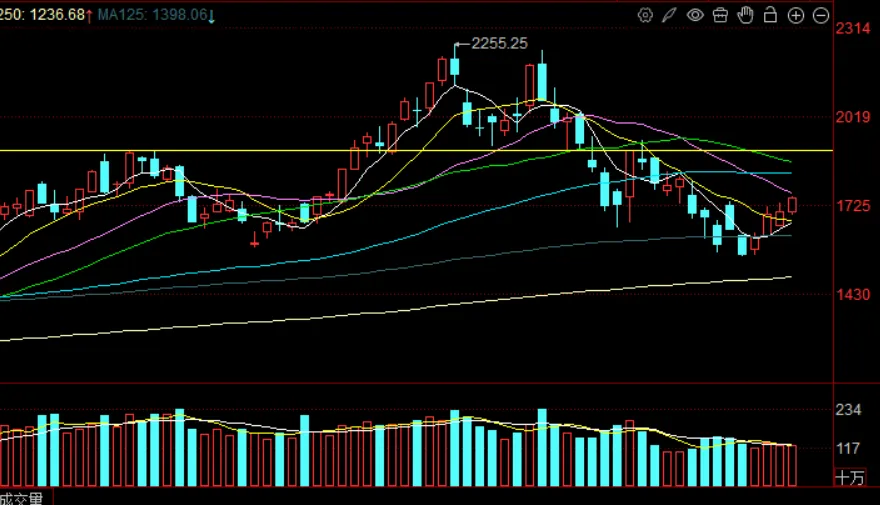Click the 十万 volume unit label
Viewport: 880px width, 505px height.
point(850,478)
